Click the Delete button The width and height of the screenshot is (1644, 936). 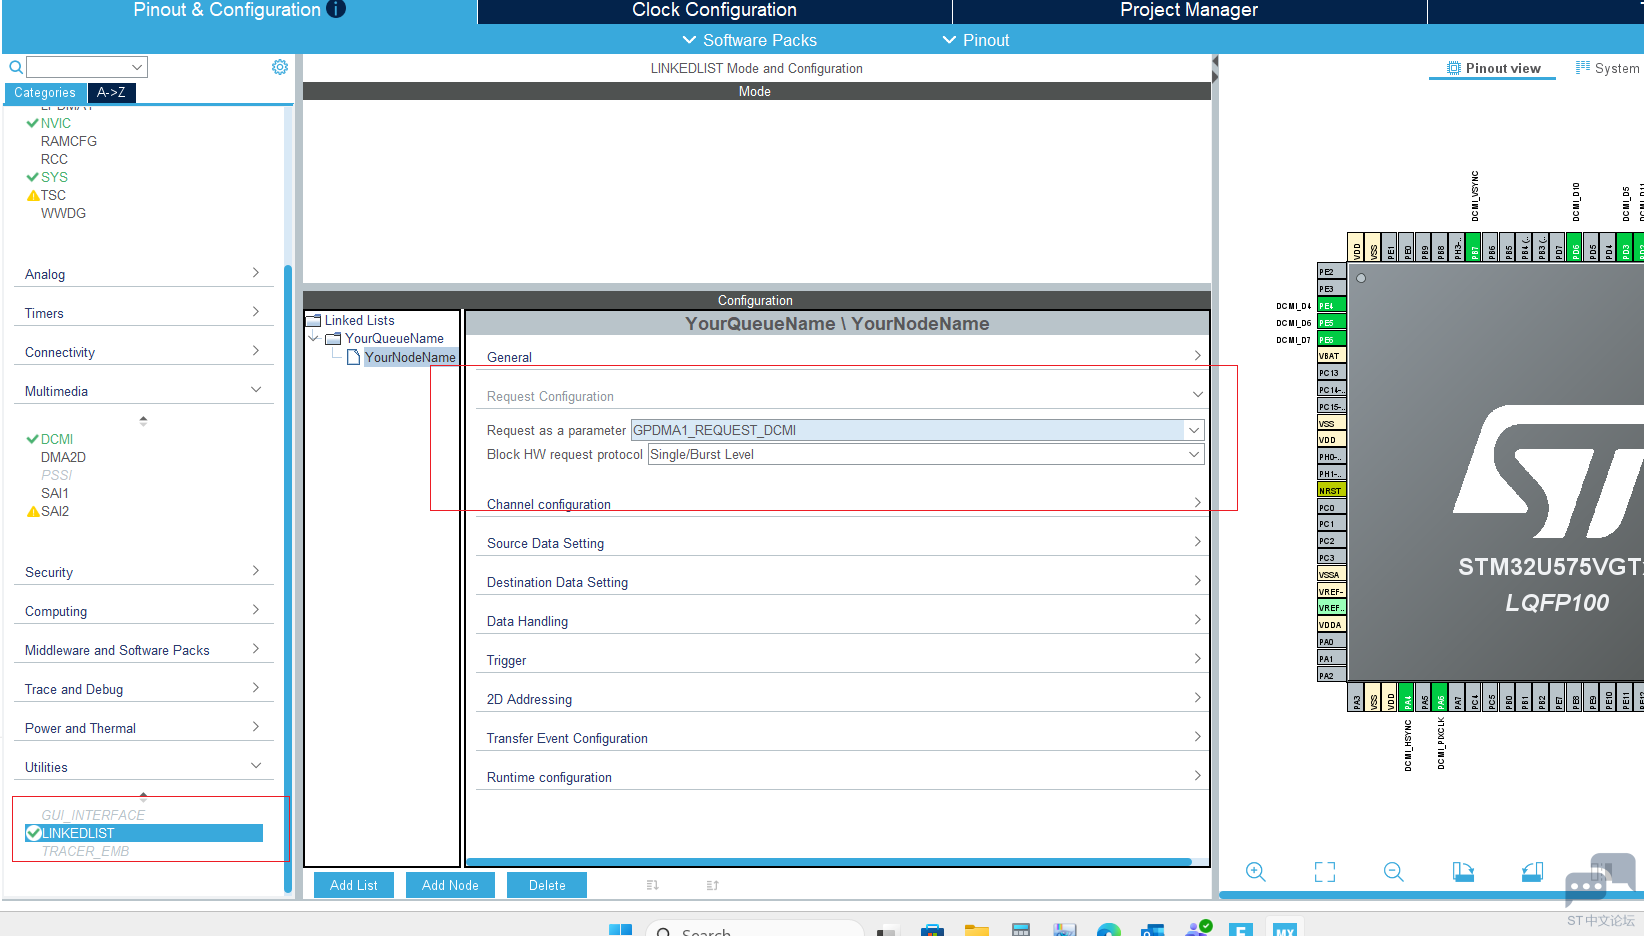[547, 885]
